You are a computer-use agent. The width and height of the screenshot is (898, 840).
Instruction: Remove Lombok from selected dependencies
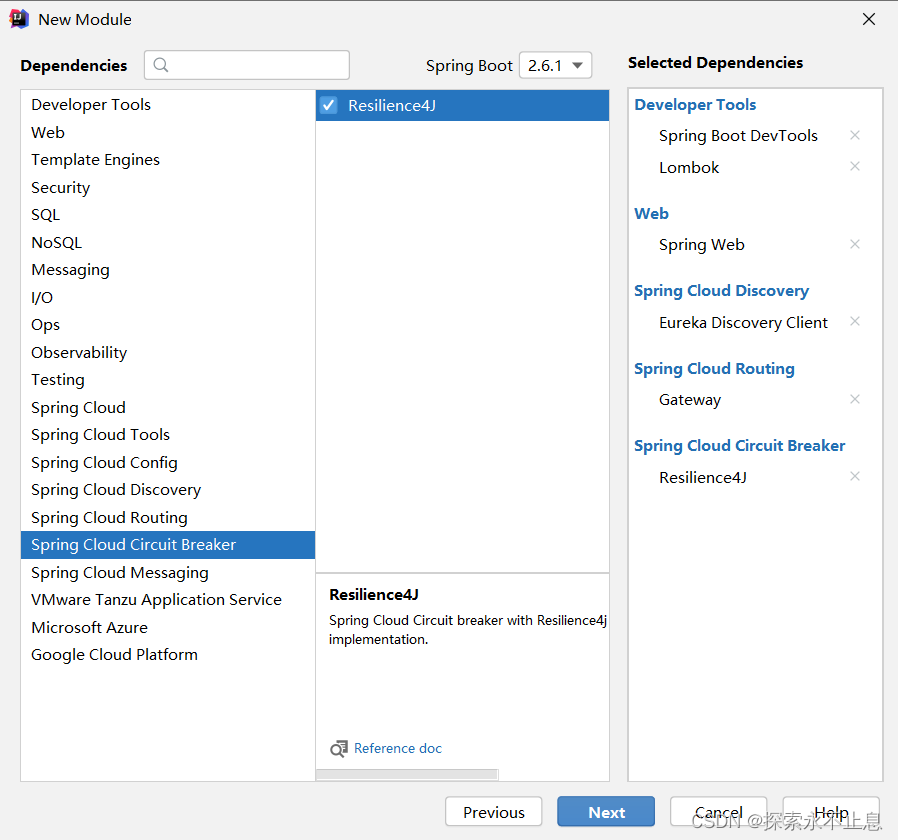[x=854, y=167]
